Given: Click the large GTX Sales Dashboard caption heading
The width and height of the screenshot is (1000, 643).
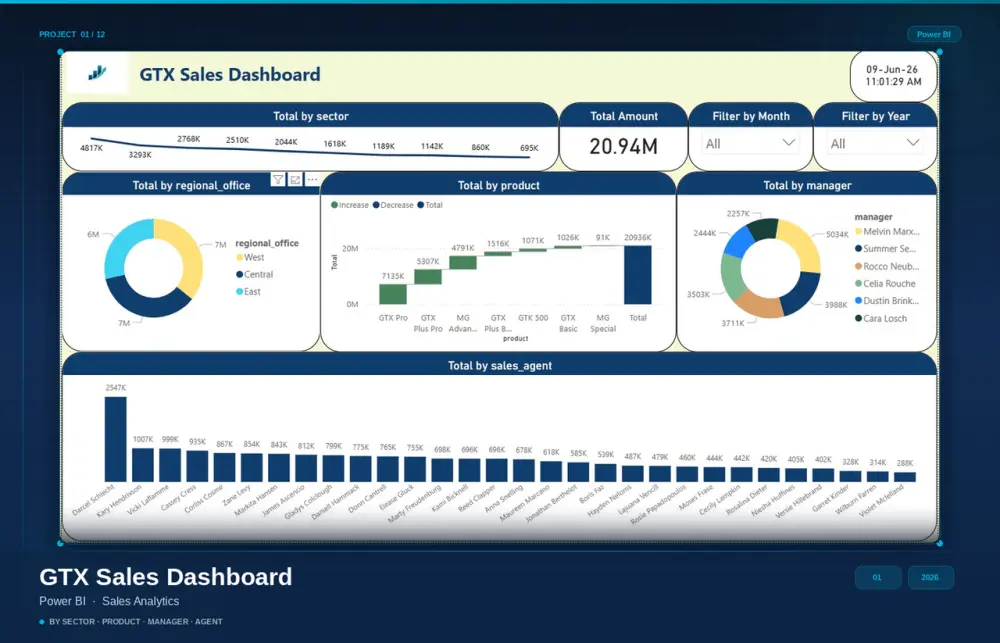Looking at the screenshot, I should click(166, 577).
